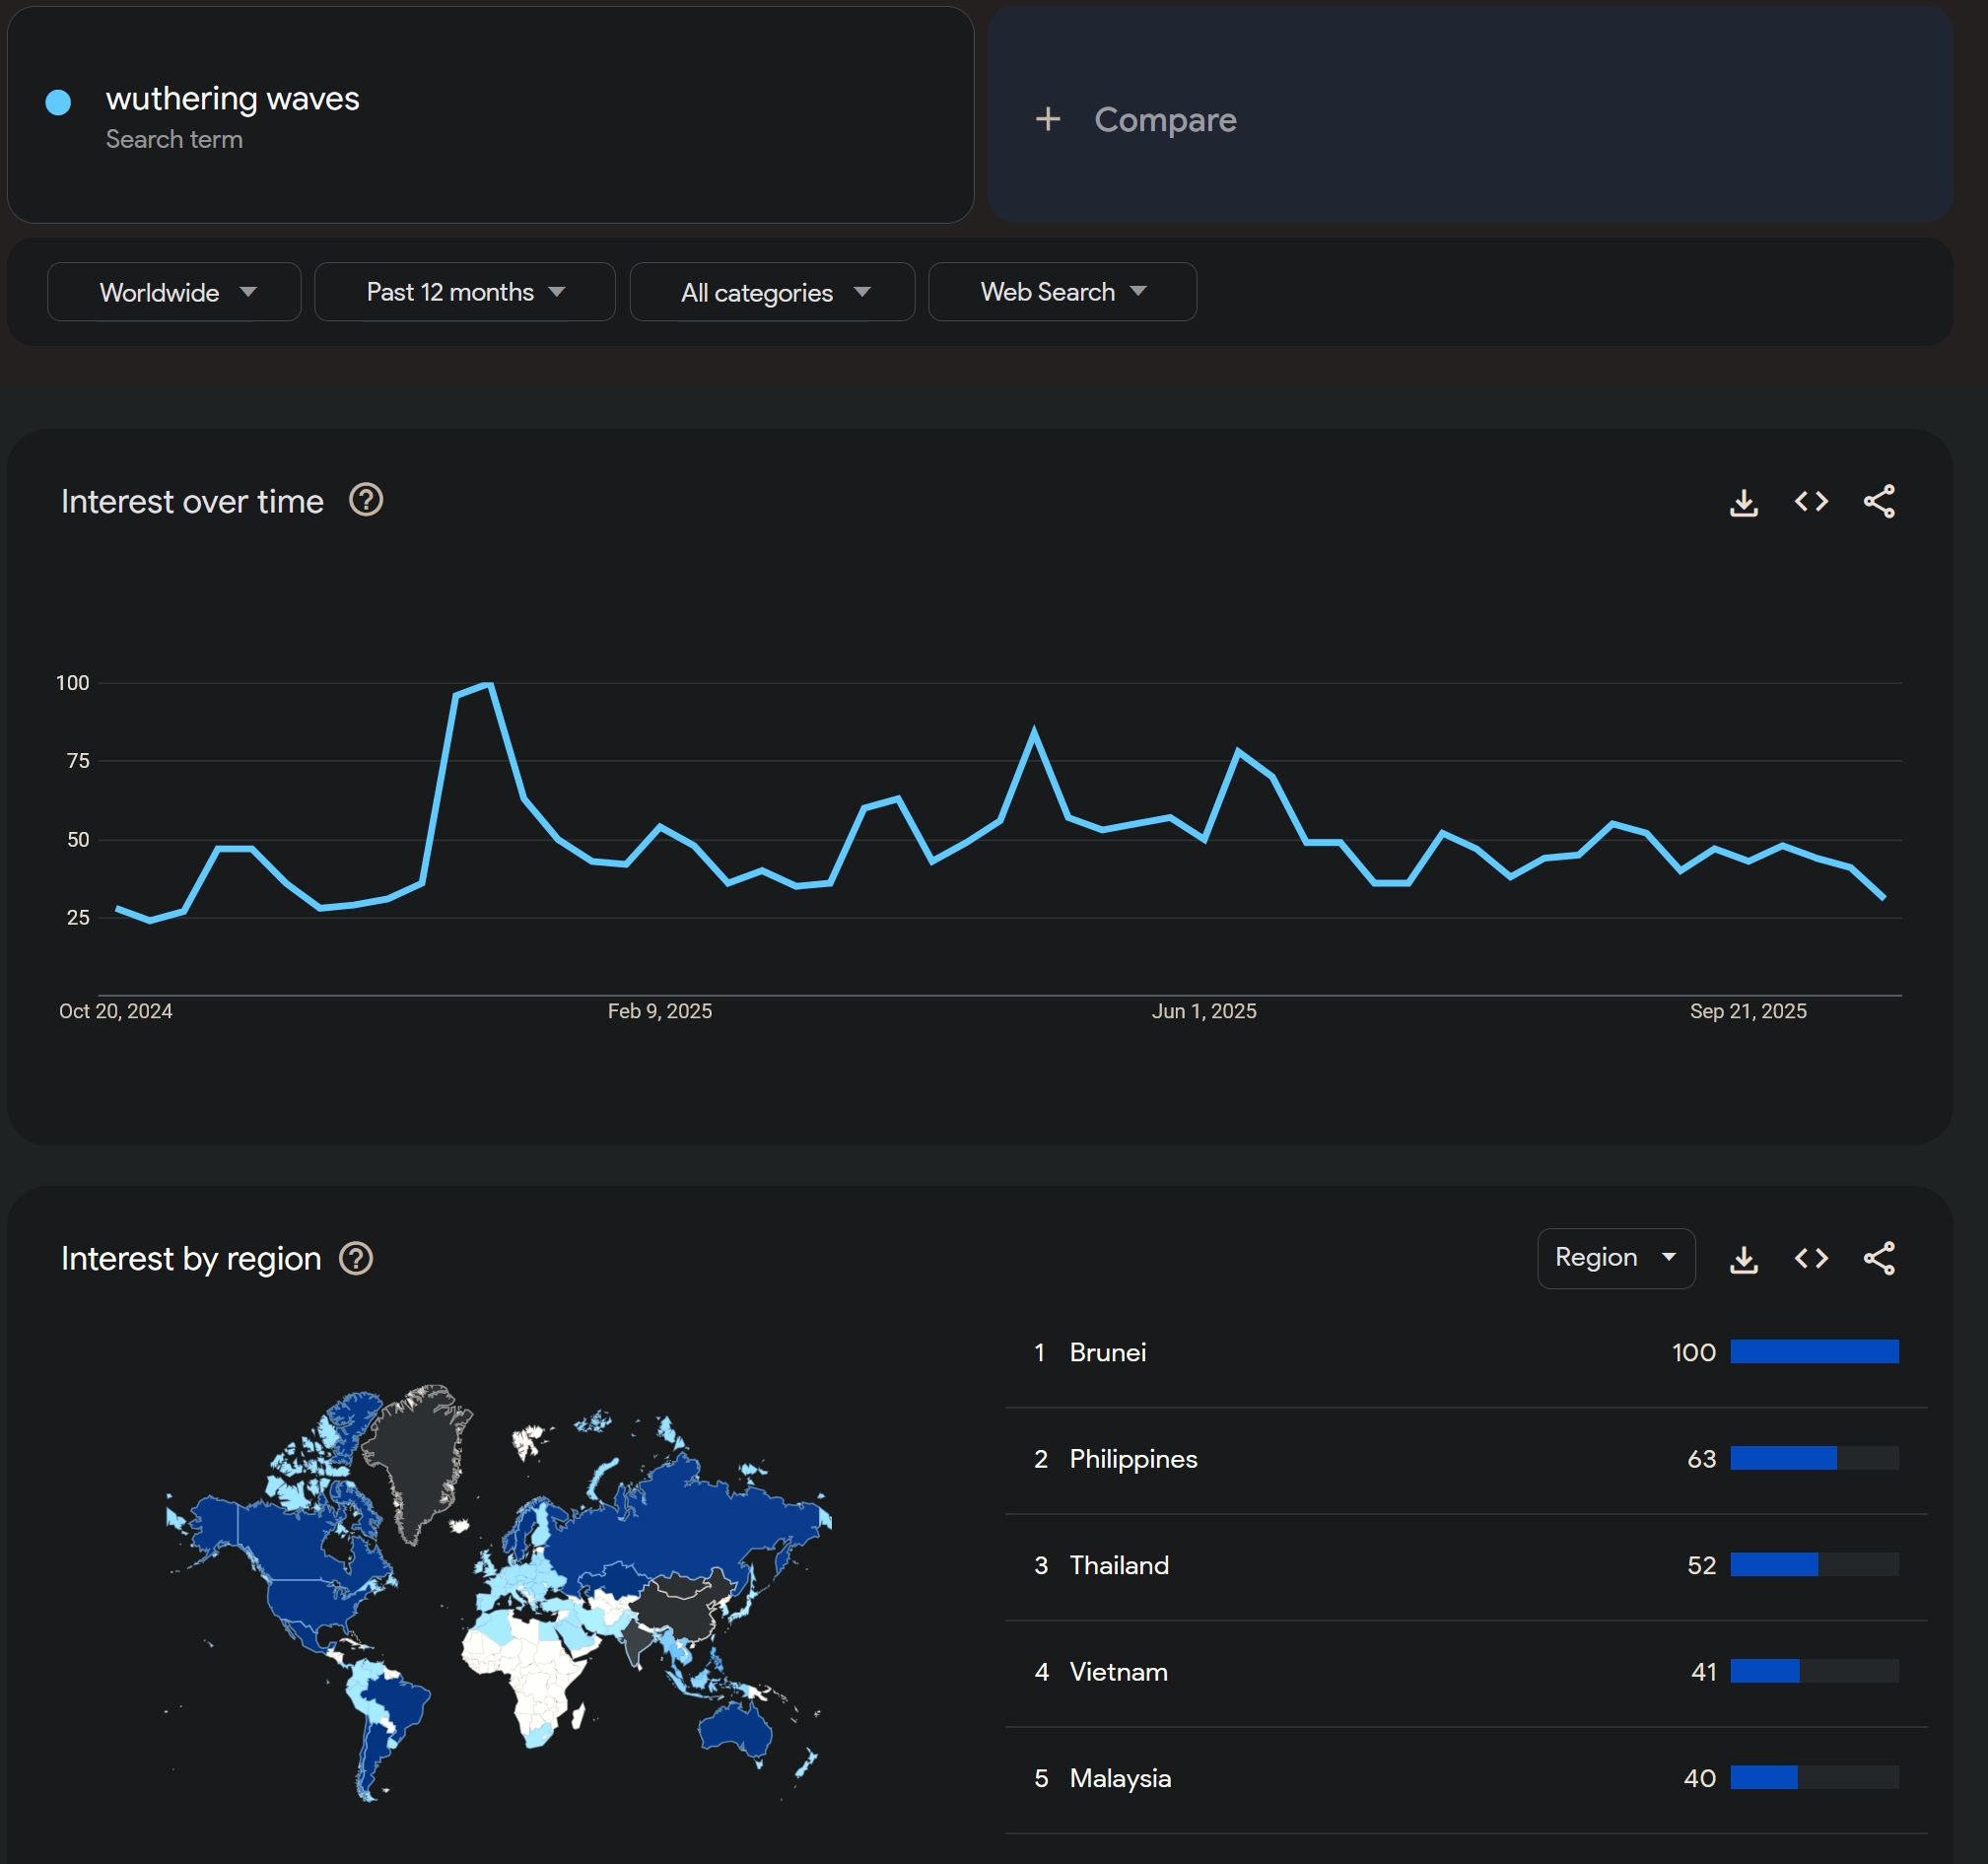Image resolution: width=1988 pixels, height=1864 pixels.
Task: Expand the Past 12 months dropdown
Action: point(464,292)
